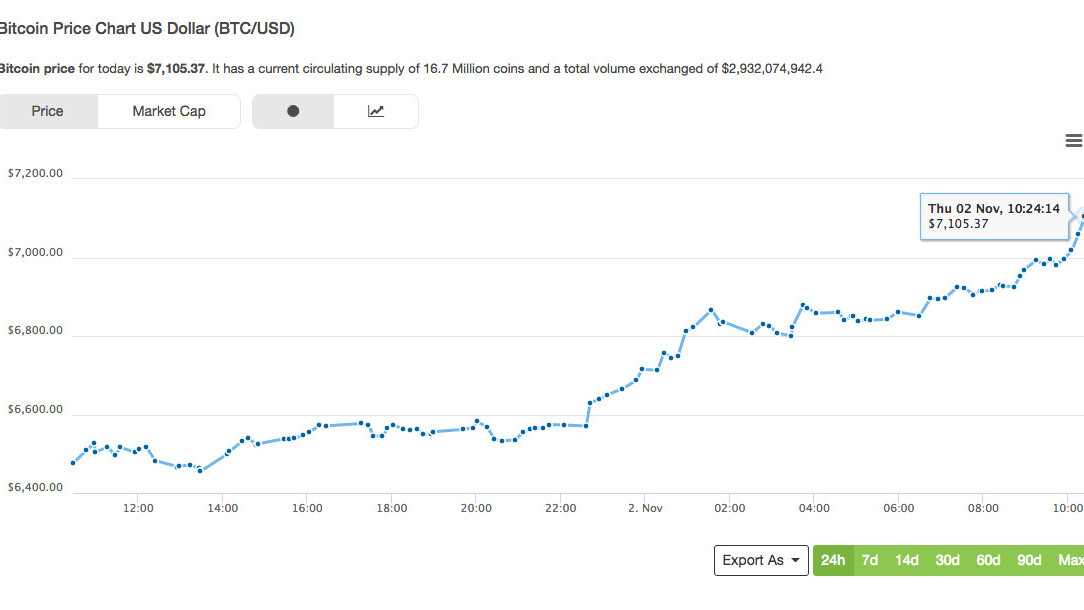Click the 12:00 x-axis tick label
Screen dimensions: 1084x610
pos(138,508)
